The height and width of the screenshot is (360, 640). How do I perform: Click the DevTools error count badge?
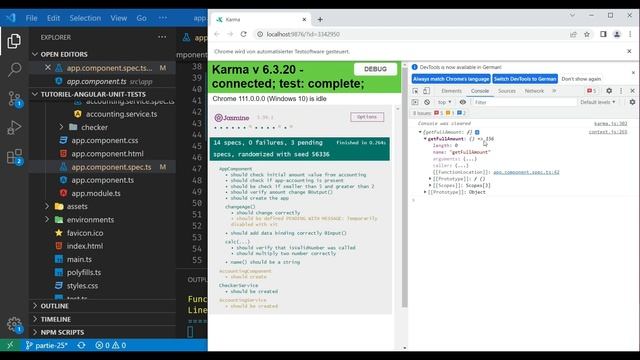[591, 91]
